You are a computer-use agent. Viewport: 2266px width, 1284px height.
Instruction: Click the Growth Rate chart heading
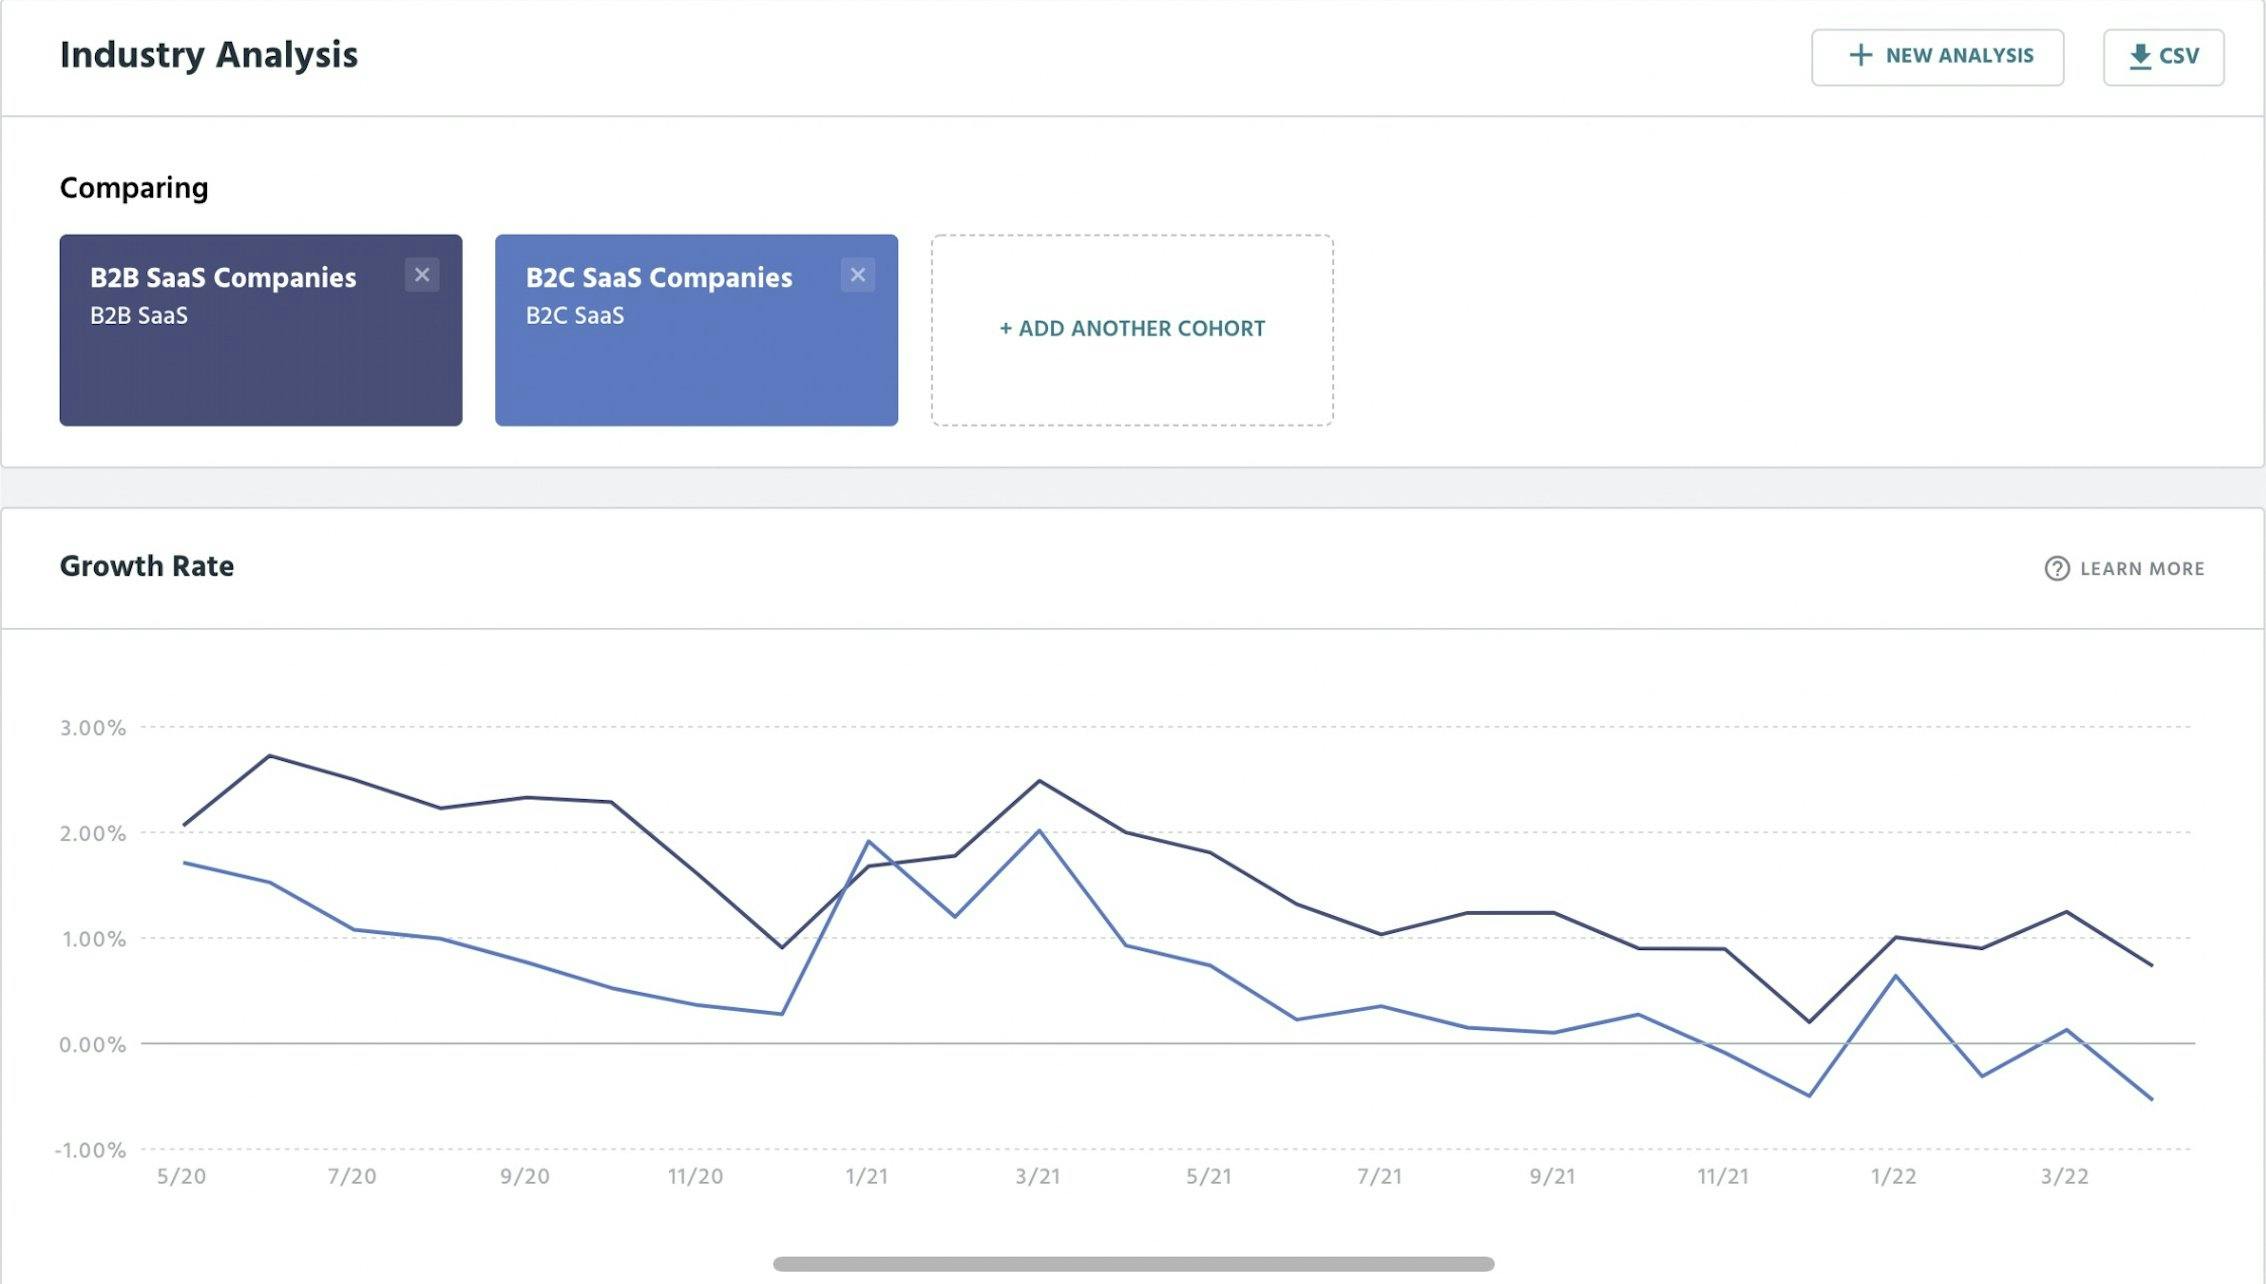pos(147,566)
